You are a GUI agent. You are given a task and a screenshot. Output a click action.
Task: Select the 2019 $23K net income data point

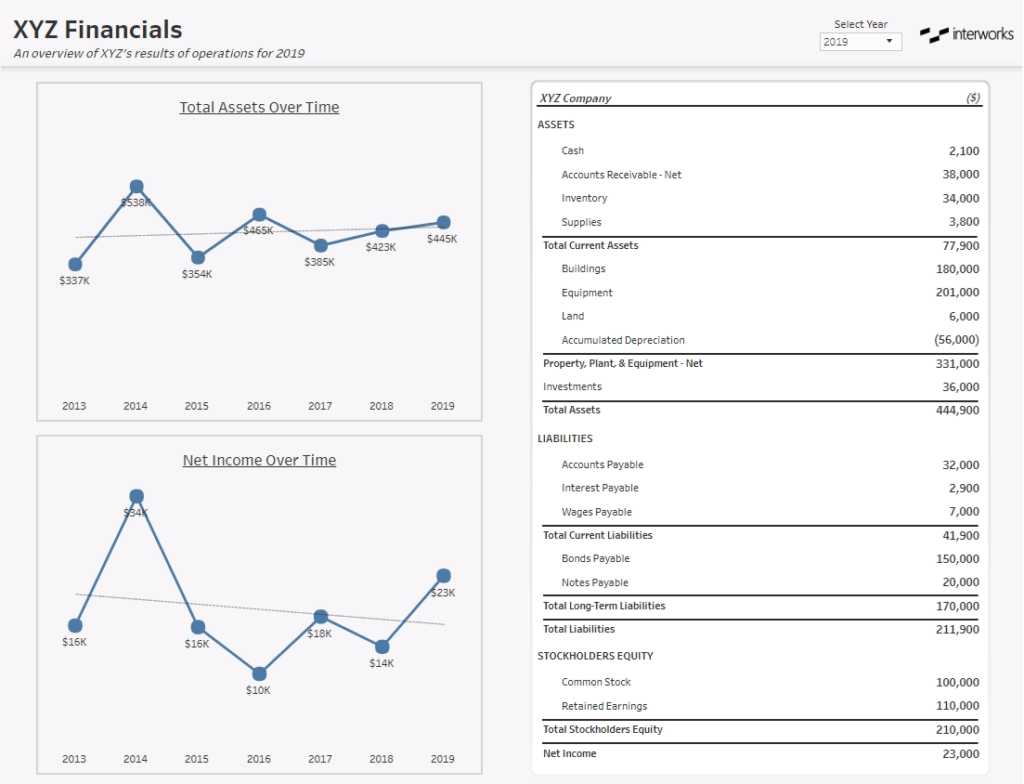[443, 576]
